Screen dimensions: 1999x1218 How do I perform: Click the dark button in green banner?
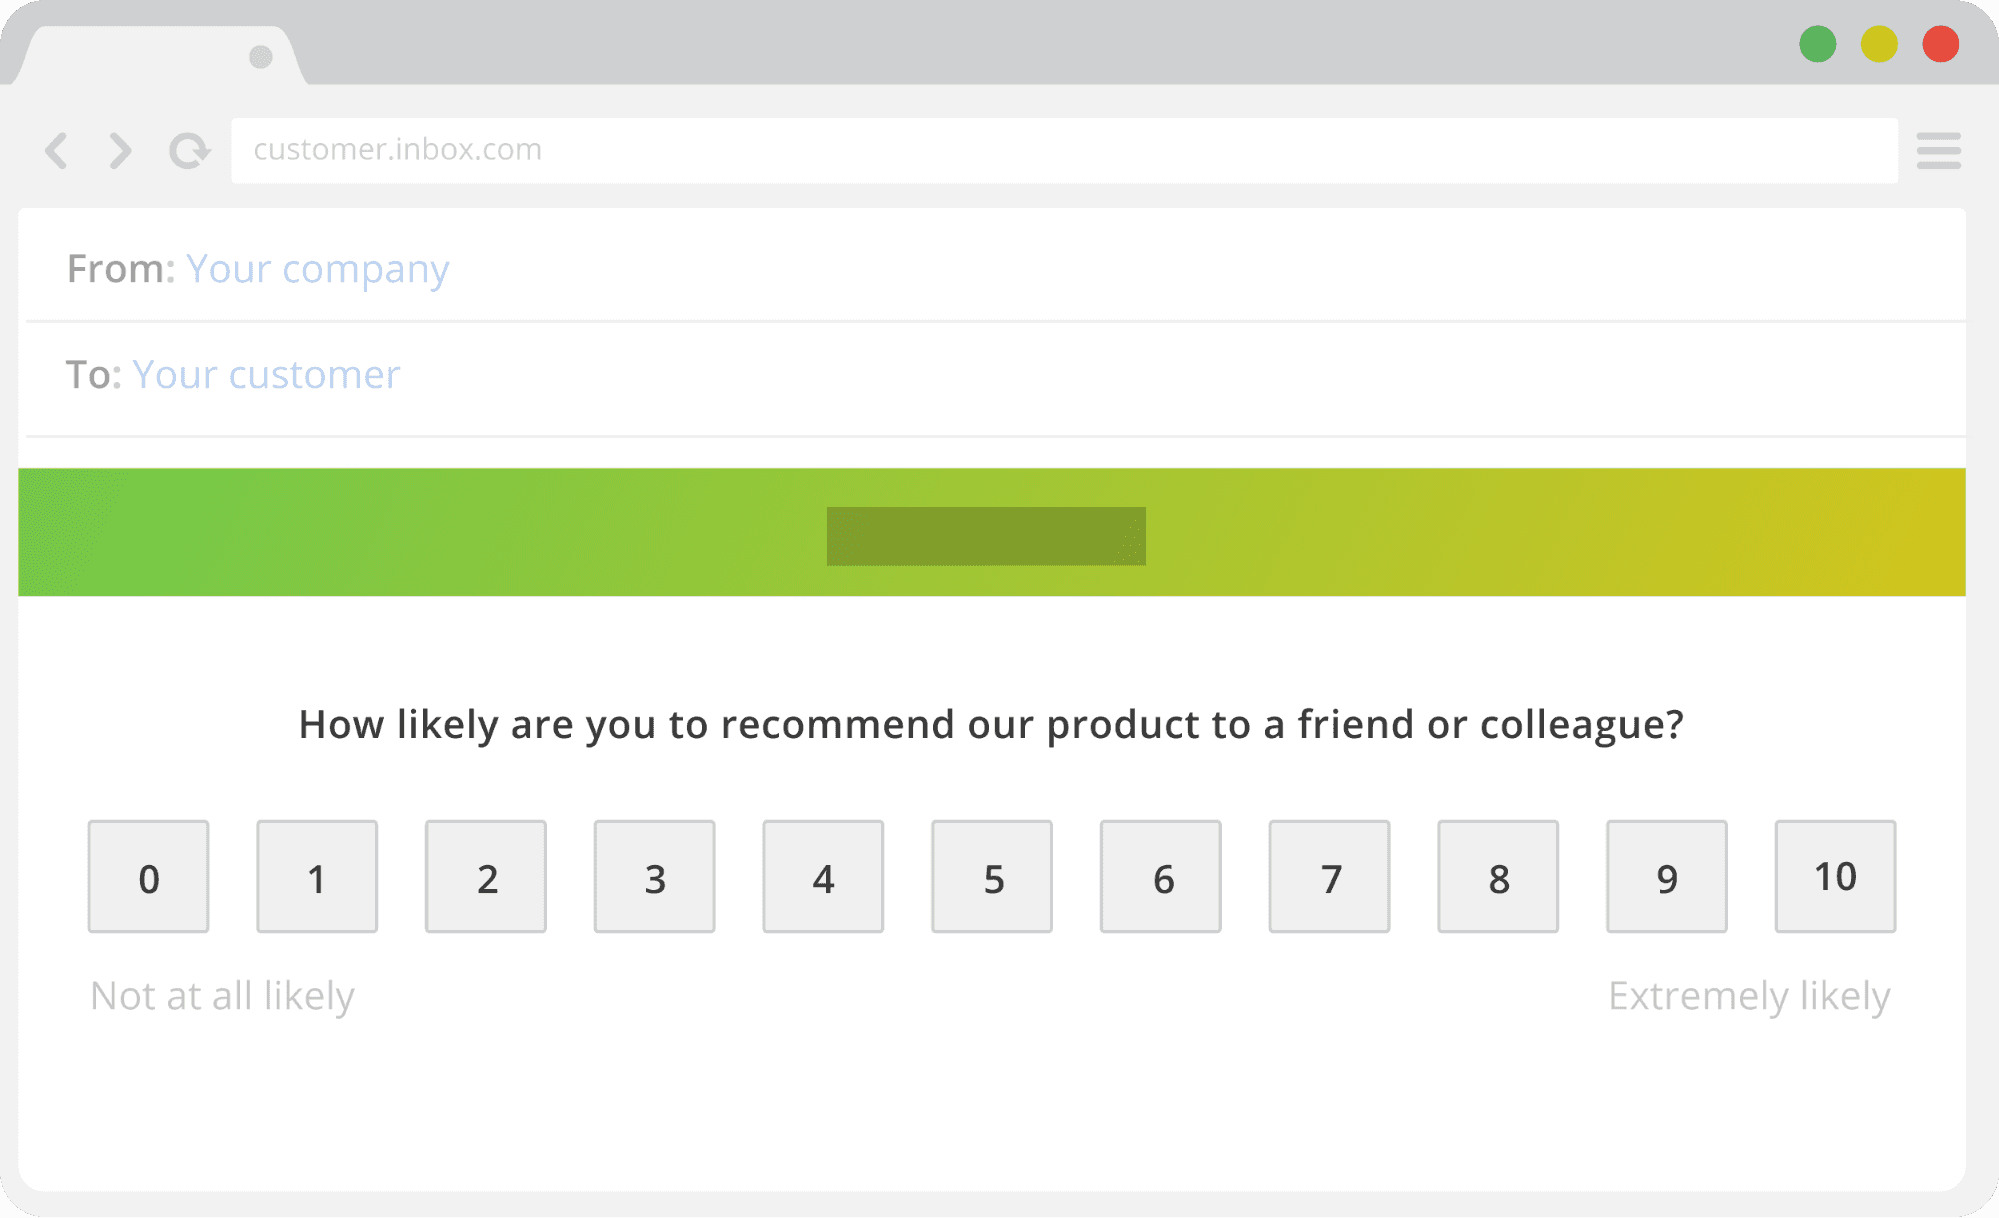coord(986,536)
